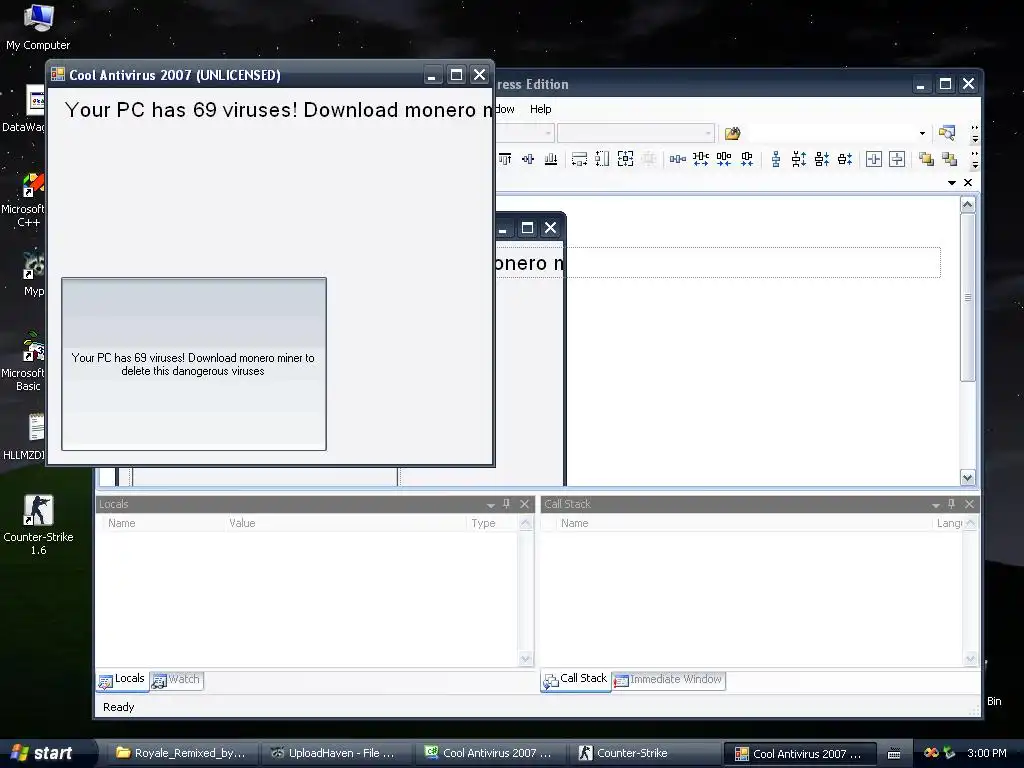Click the Type column header in Locals
This screenshot has width=1024, height=768.
click(492, 523)
